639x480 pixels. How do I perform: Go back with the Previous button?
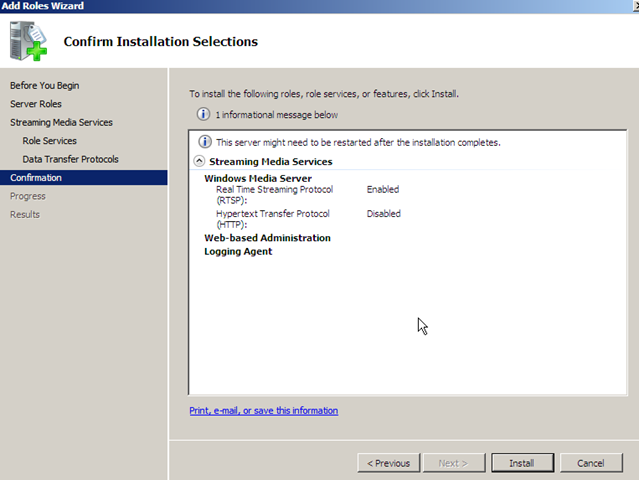pyautogui.click(x=388, y=463)
